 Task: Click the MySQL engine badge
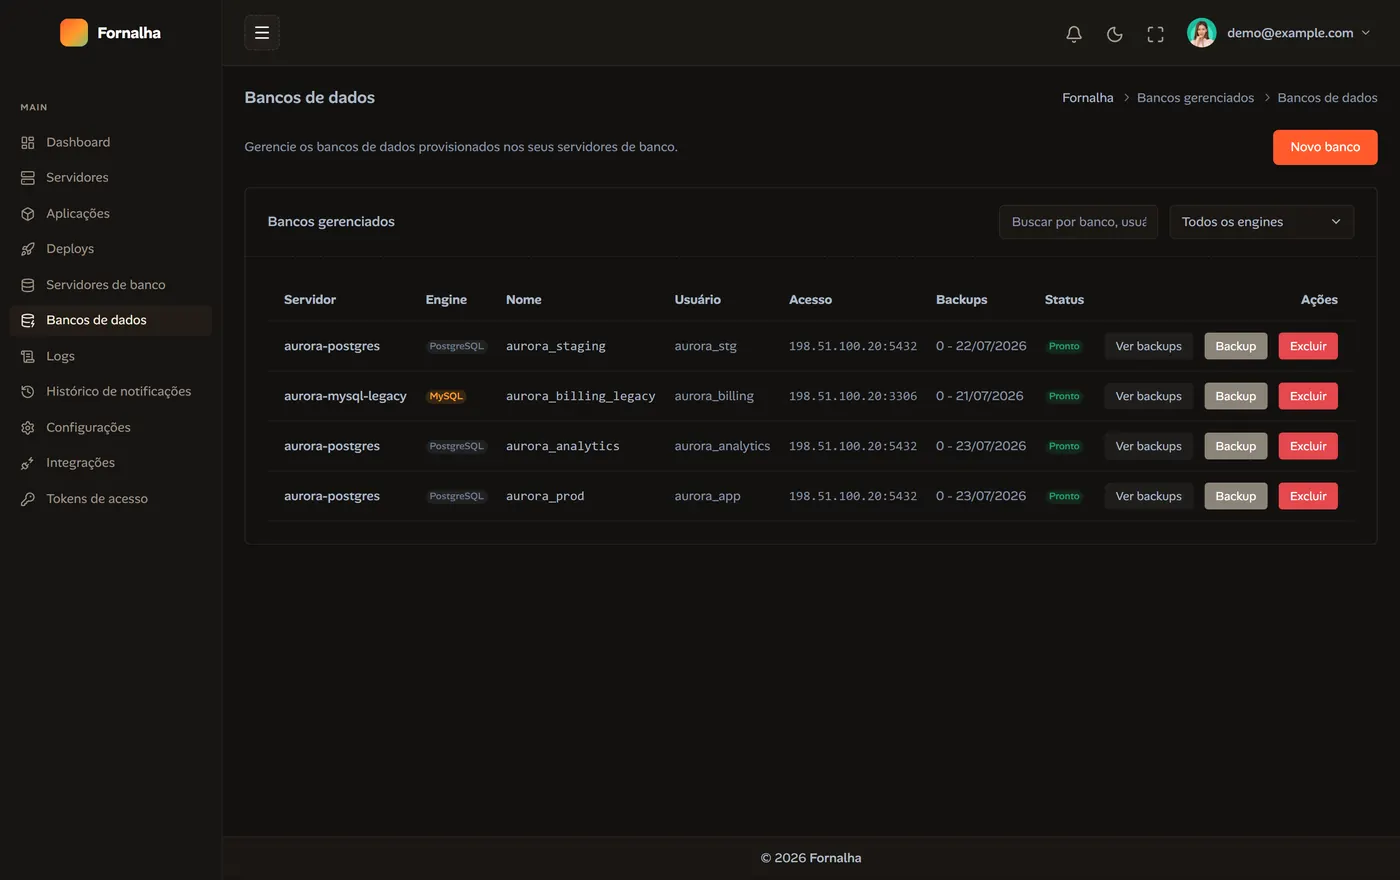tap(446, 396)
